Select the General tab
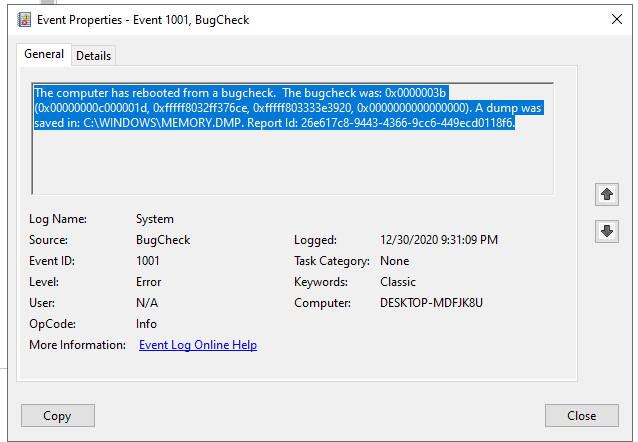The height and width of the screenshot is (442, 638). (x=44, y=54)
